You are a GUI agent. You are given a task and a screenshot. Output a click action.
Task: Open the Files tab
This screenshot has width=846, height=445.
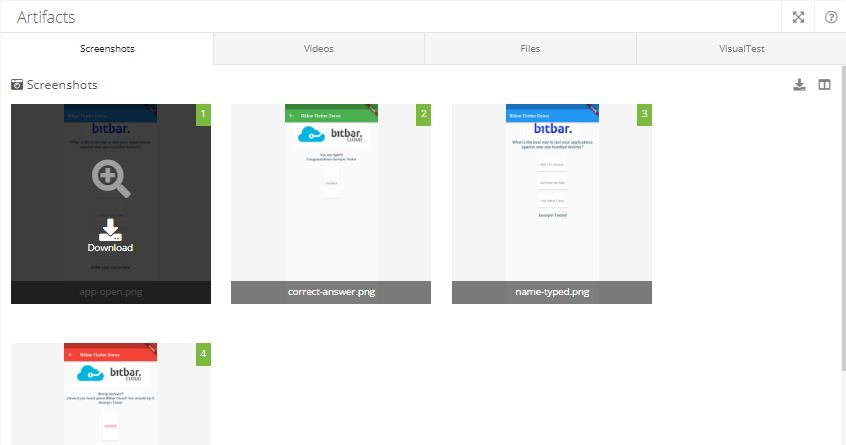coord(530,48)
